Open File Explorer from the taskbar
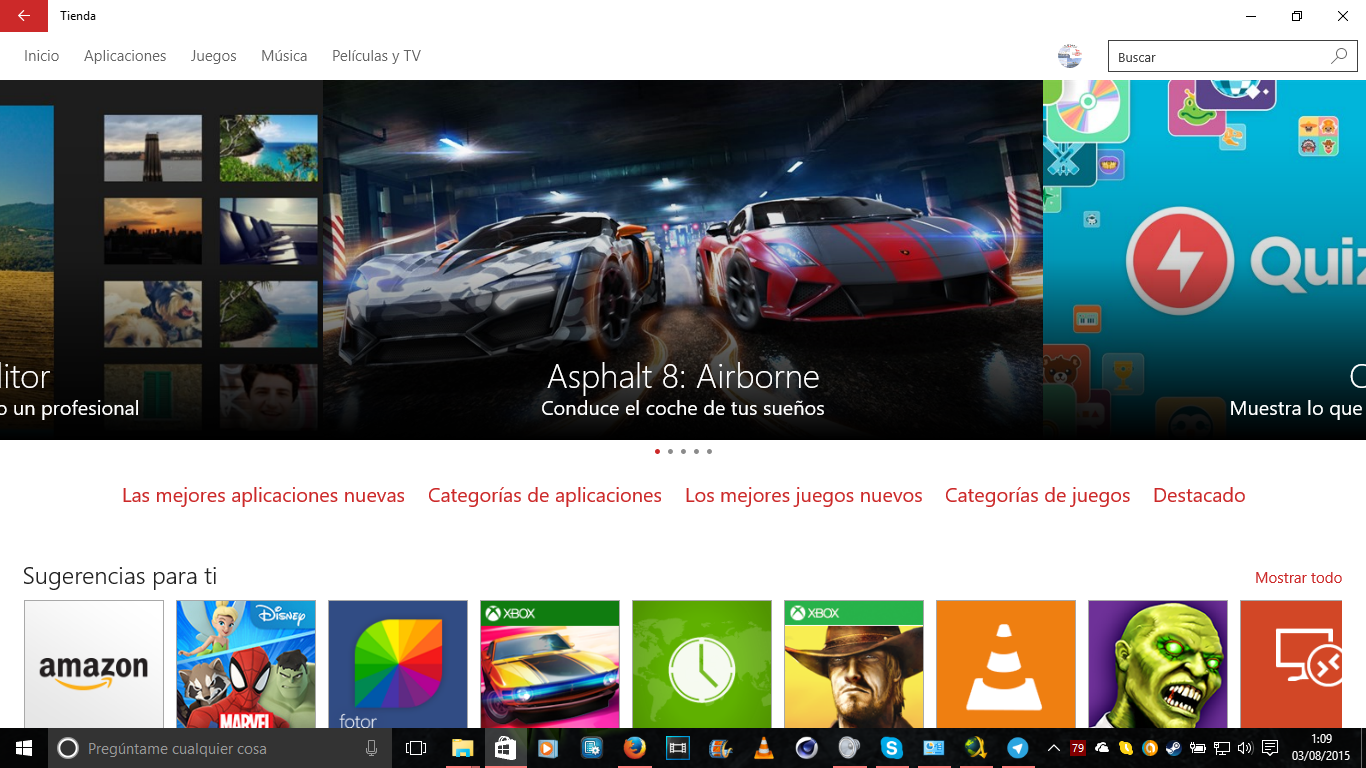 coord(462,748)
